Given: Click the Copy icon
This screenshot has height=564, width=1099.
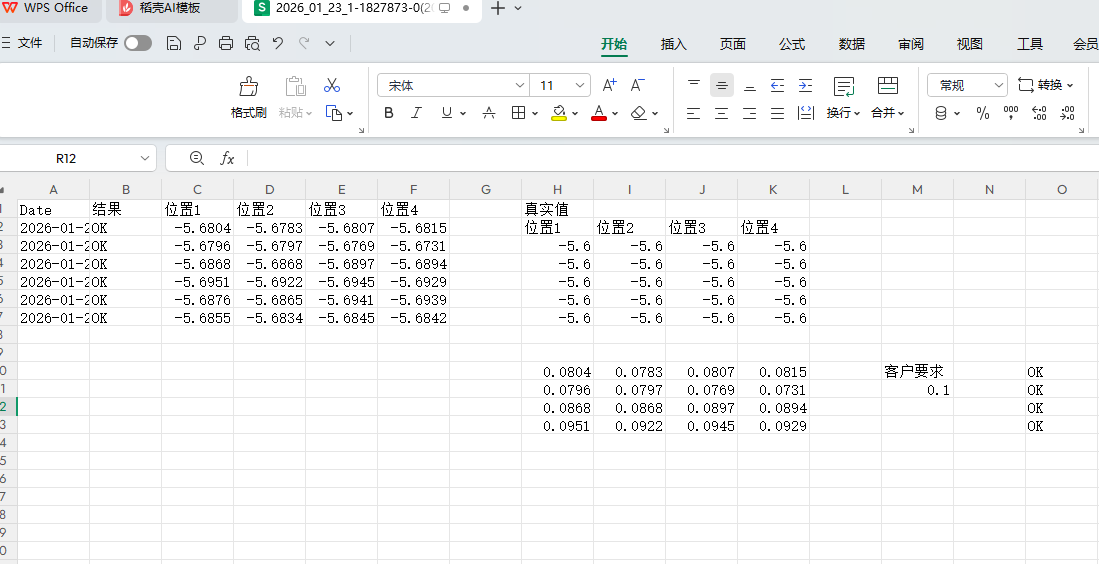Looking at the screenshot, I should [x=334, y=113].
